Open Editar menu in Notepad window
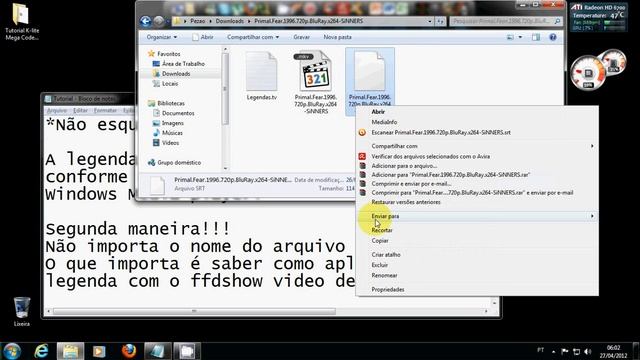640x360 pixels. point(80,111)
